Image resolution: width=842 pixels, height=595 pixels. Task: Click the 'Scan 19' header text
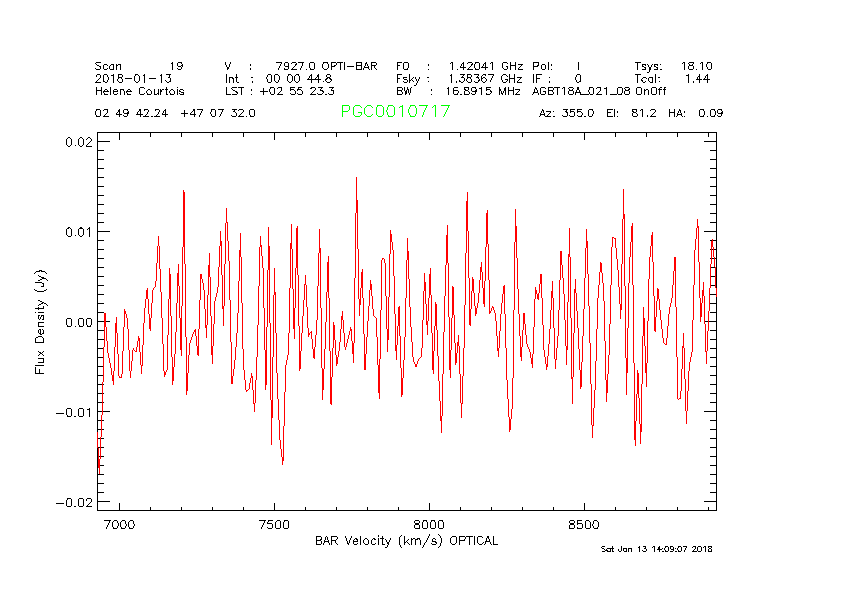tap(139, 66)
